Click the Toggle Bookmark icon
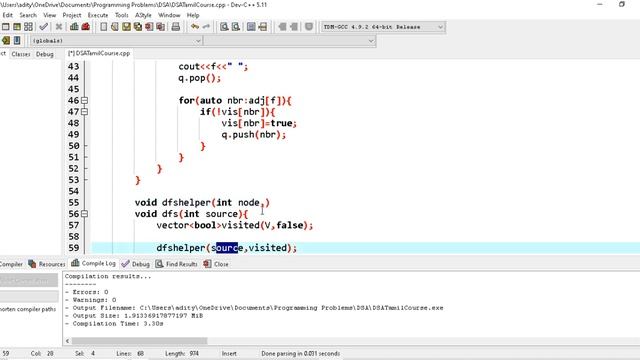The width and height of the screenshot is (640, 360). [x=17, y=40]
